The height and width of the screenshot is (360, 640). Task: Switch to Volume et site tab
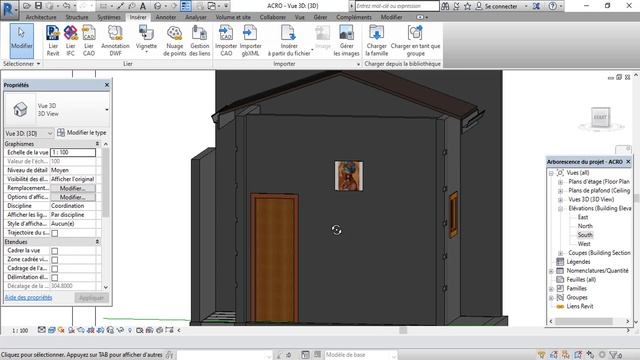[x=233, y=17]
